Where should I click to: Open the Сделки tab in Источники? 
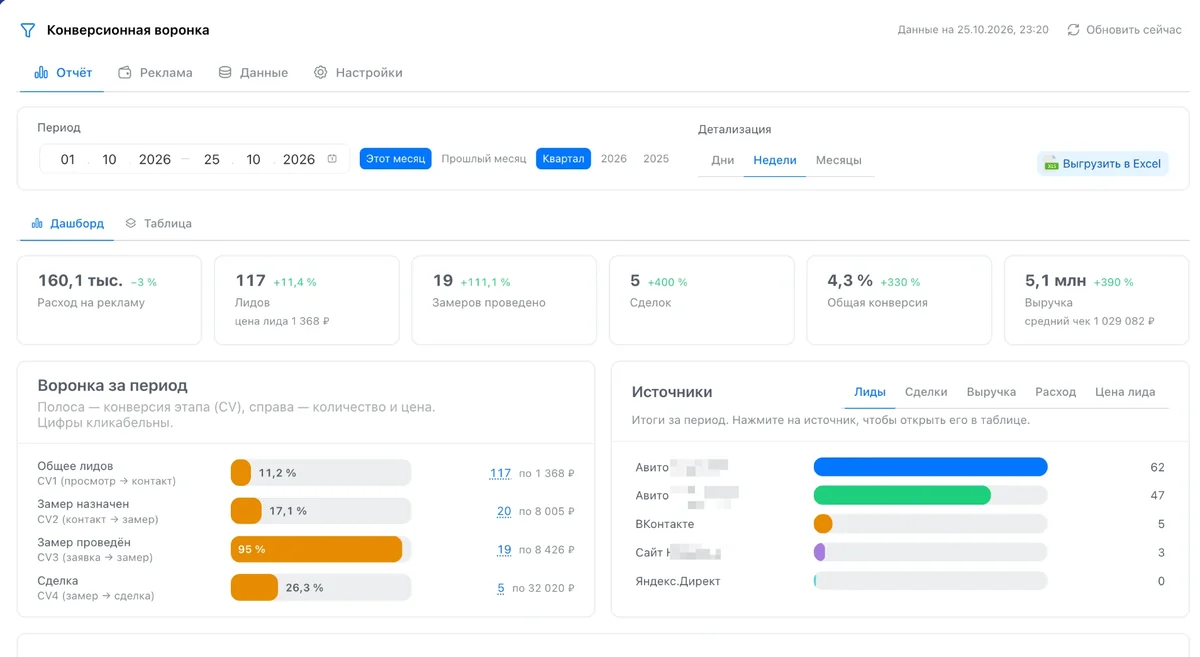coord(926,392)
